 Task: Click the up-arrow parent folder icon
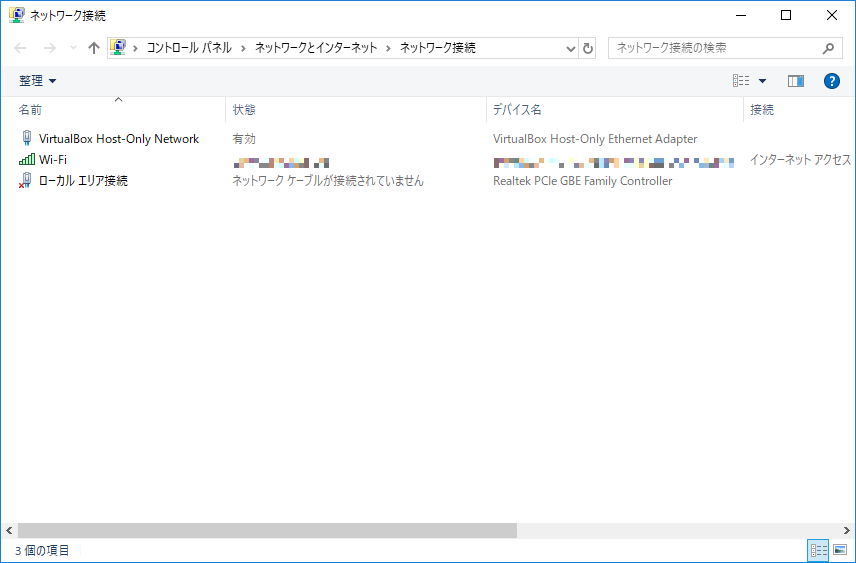[x=94, y=48]
